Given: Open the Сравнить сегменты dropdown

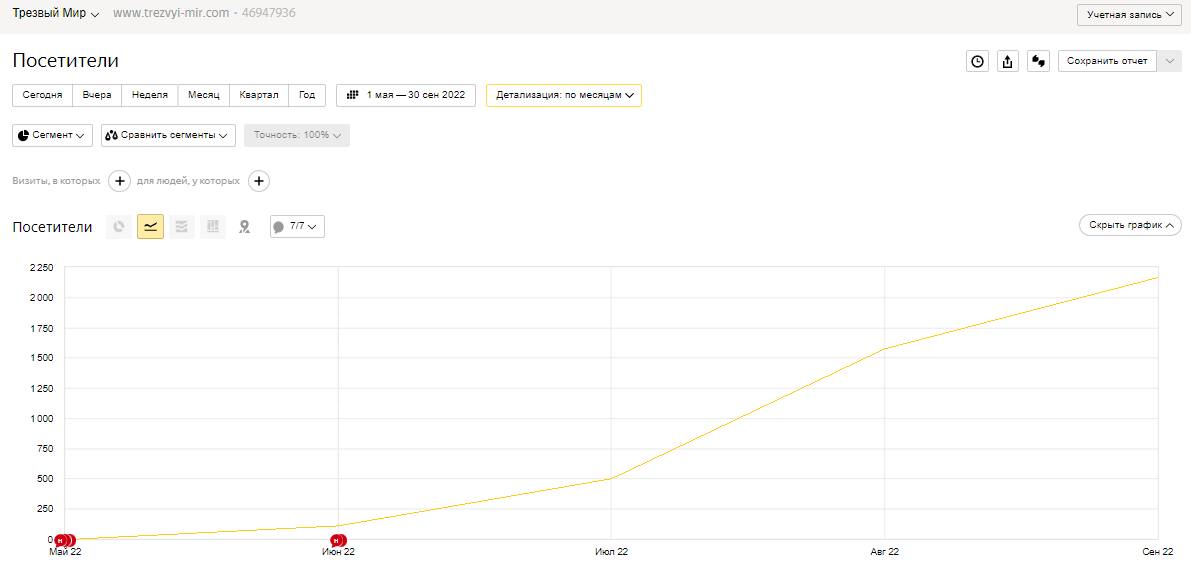Looking at the screenshot, I should (168, 135).
